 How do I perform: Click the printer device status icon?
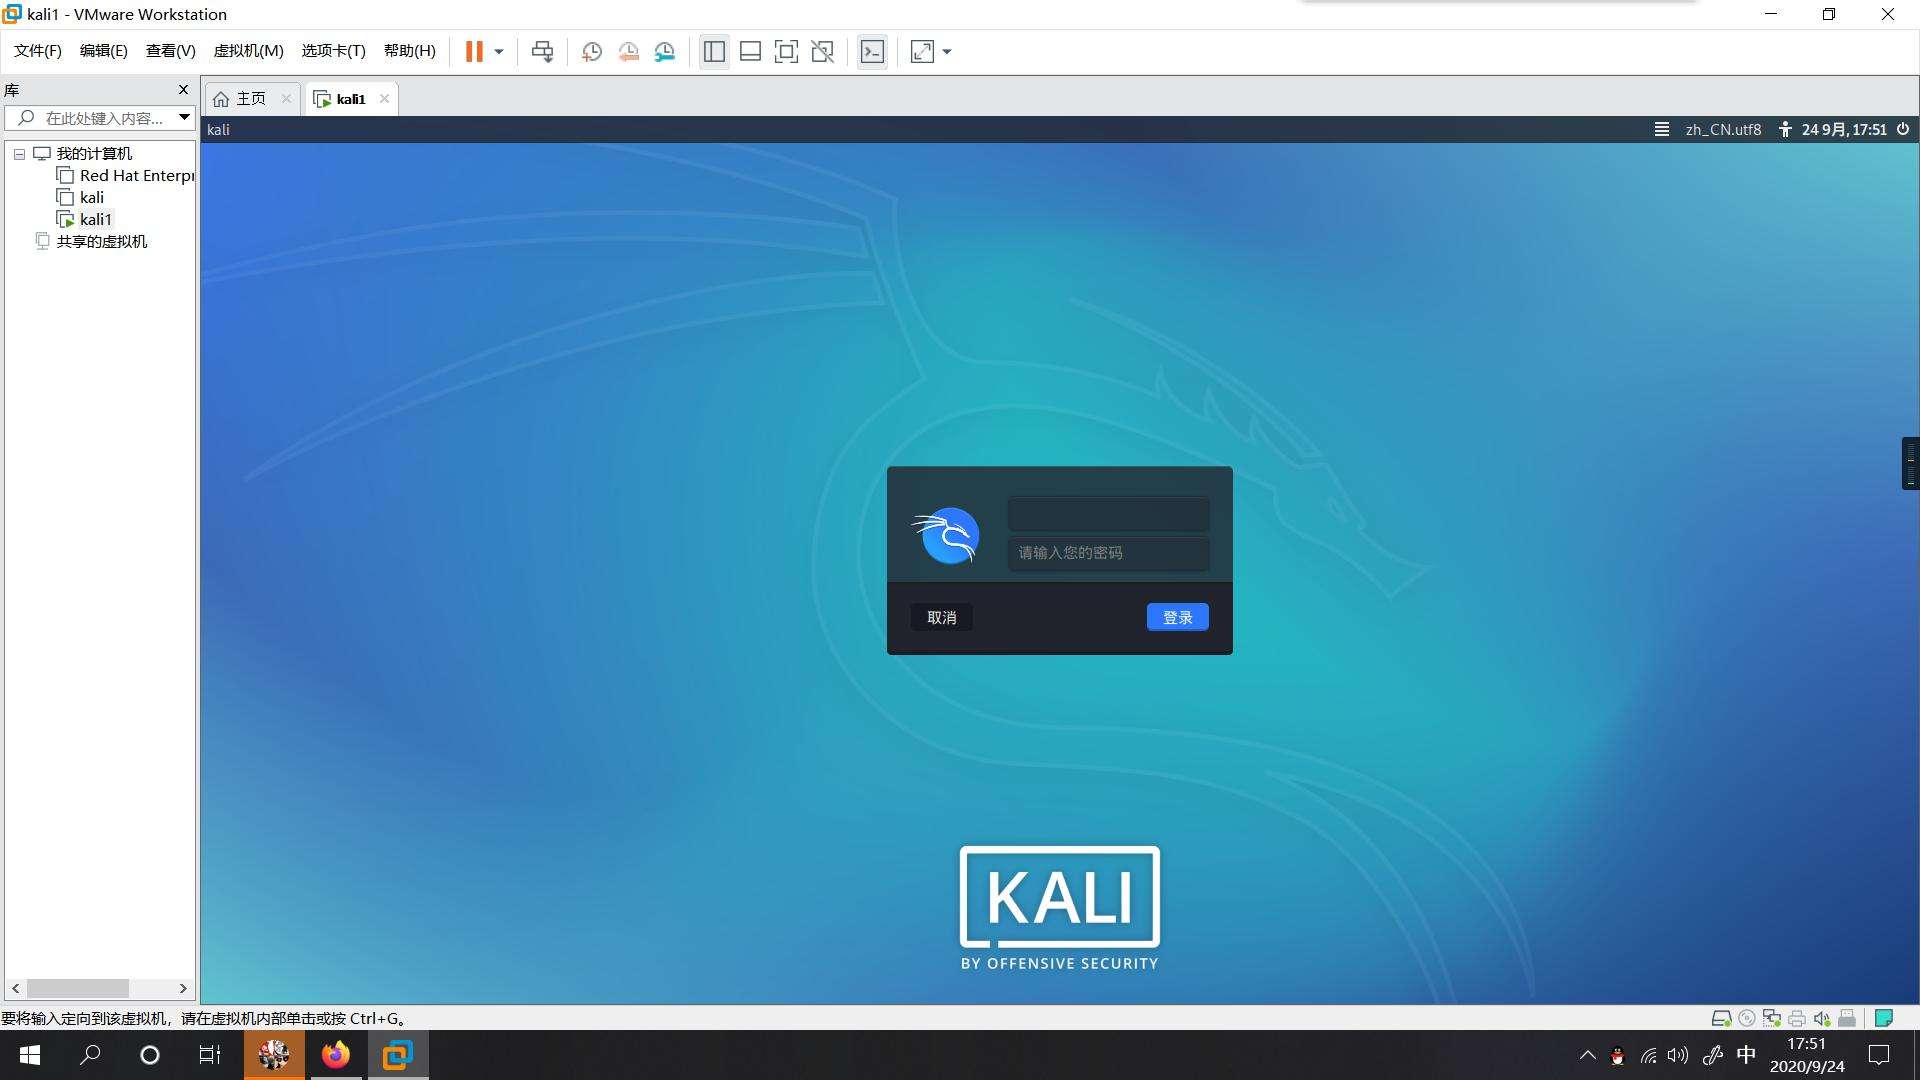click(x=1797, y=1019)
